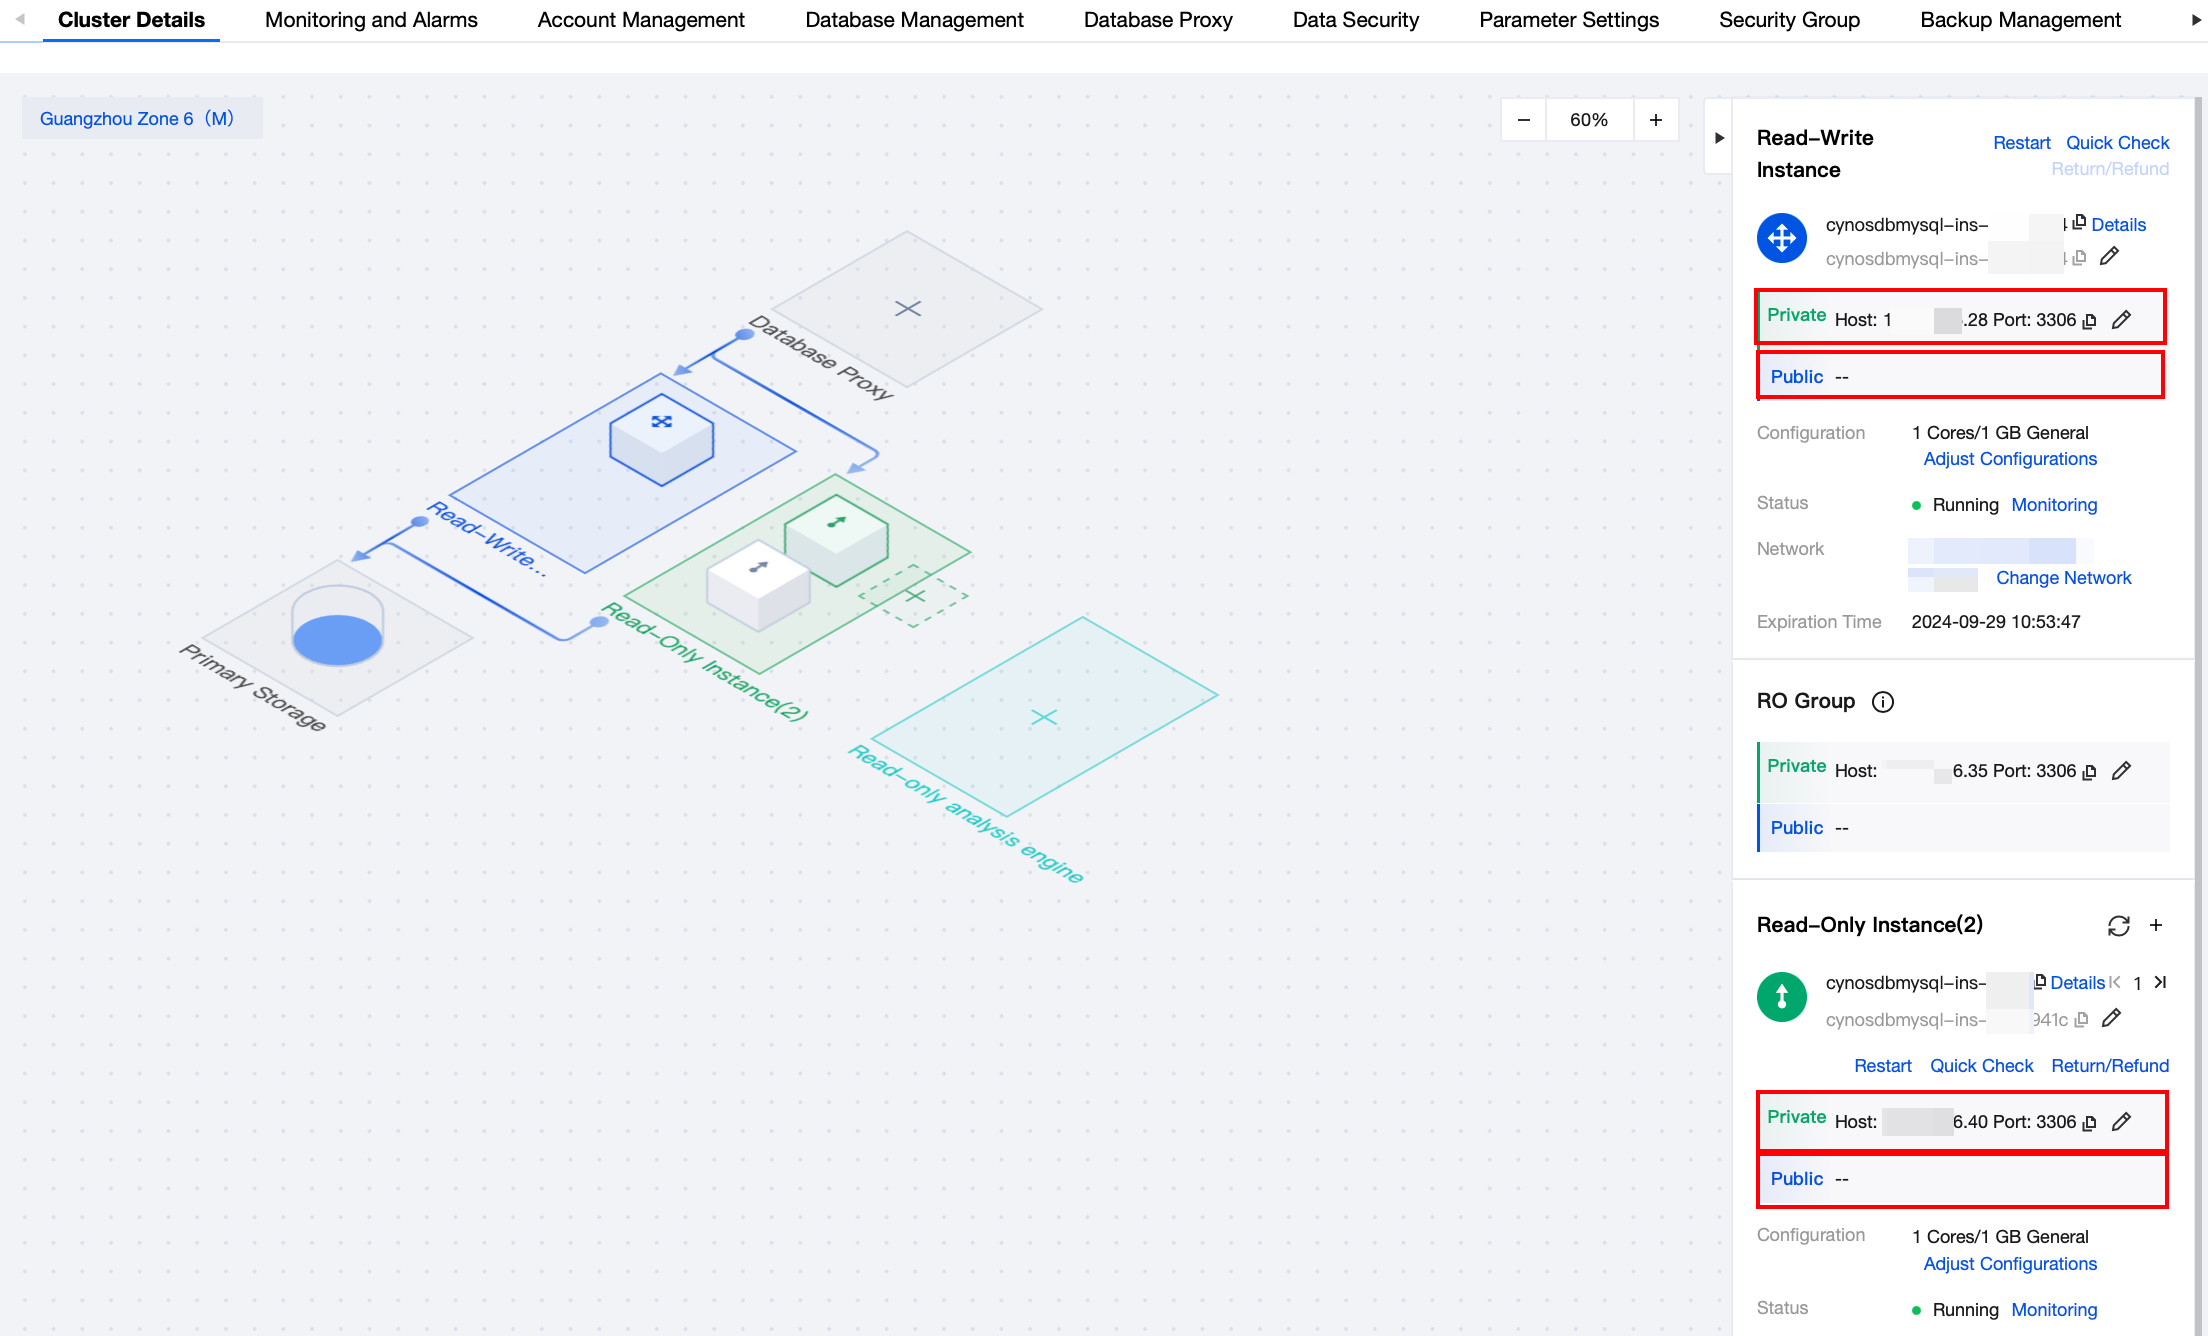This screenshot has width=2208, height=1336.
Task: Edit the Read-Write instance name pencil
Action: (2109, 257)
